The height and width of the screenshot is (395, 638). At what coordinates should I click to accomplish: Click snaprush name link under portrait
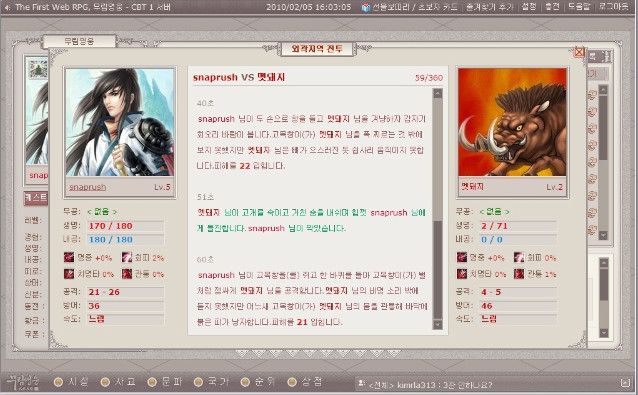pyautogui.click(x=87, y=187)
